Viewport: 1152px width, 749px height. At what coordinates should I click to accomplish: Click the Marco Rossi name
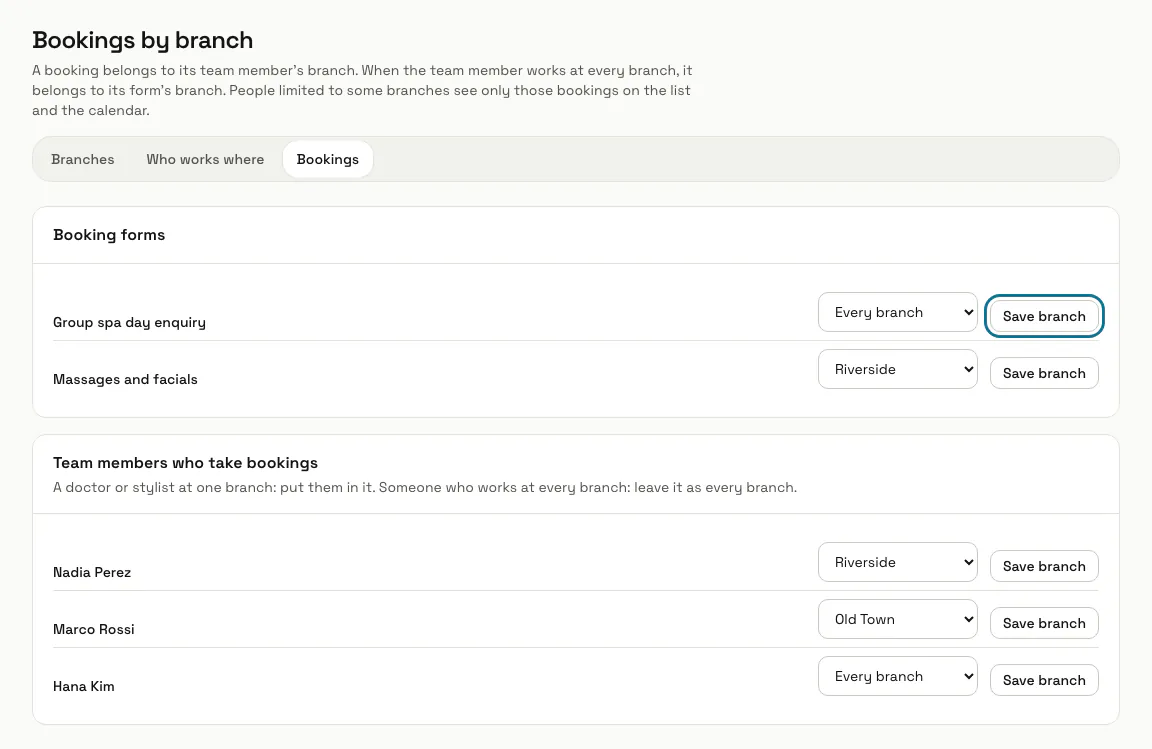point(93,629)
